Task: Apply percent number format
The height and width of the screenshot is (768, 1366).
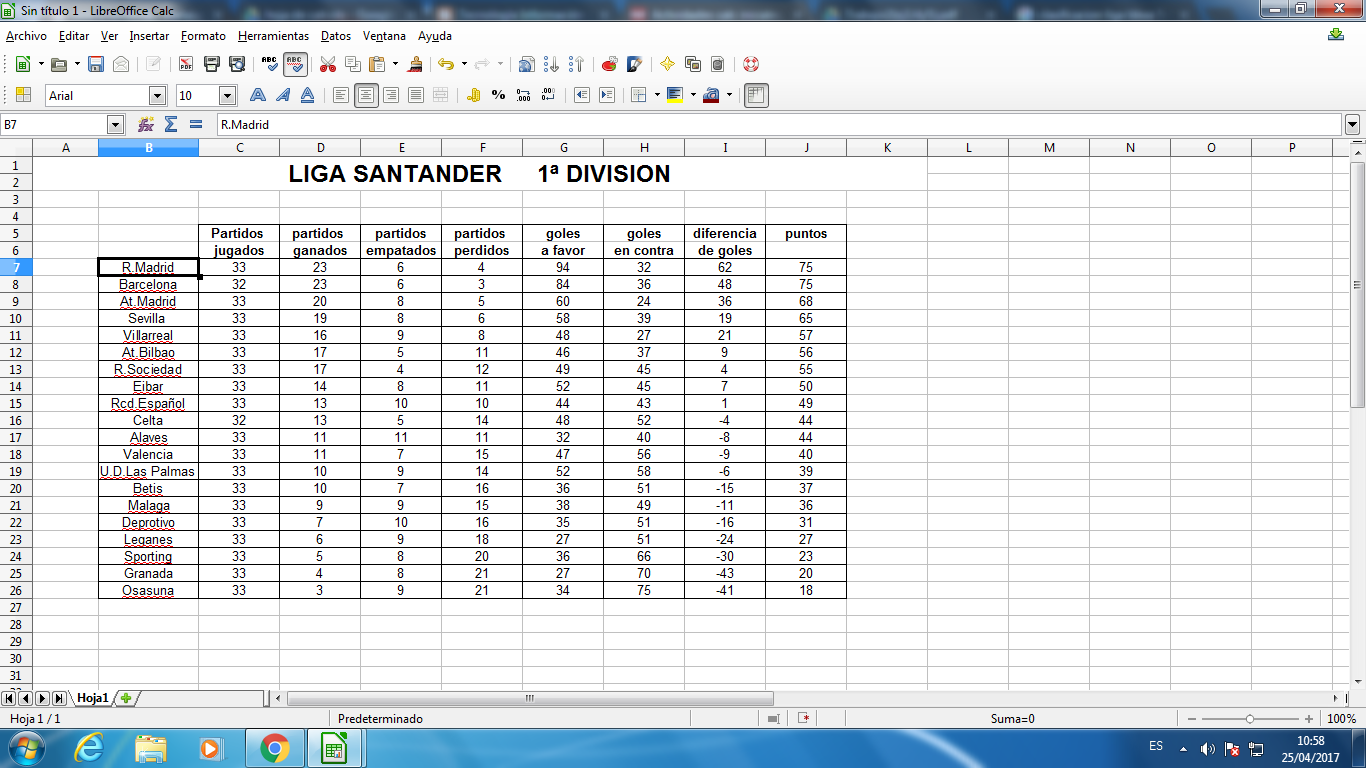Action: (498, 95)
